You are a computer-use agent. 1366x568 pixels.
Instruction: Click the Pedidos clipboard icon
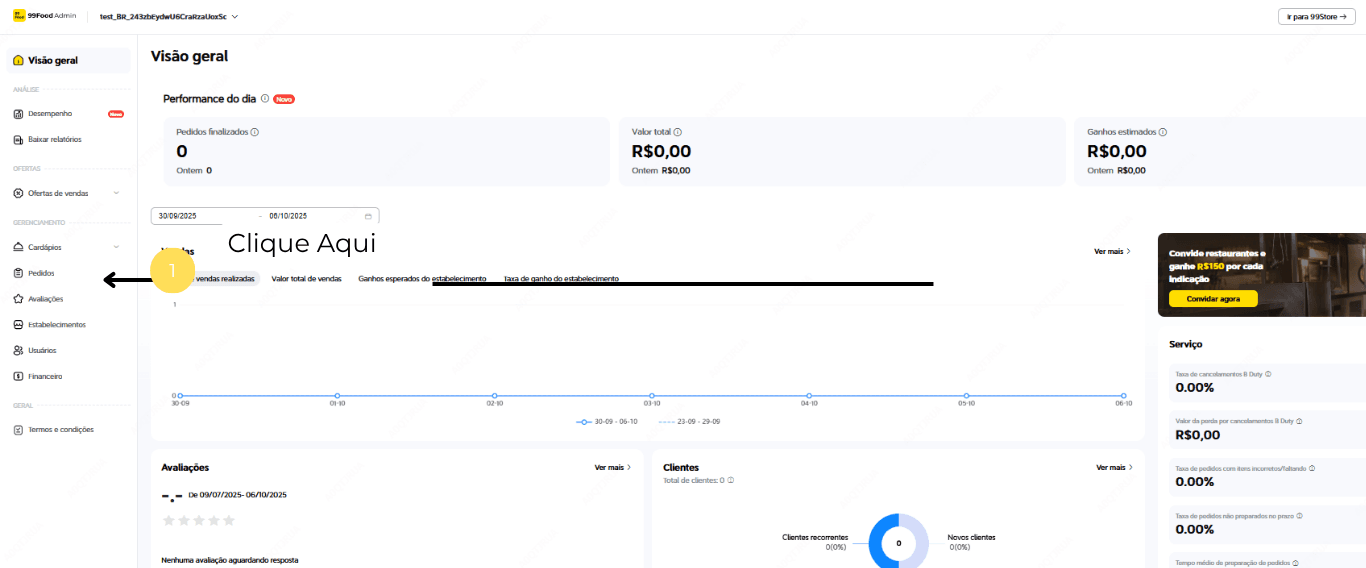[x=18, y=273]
